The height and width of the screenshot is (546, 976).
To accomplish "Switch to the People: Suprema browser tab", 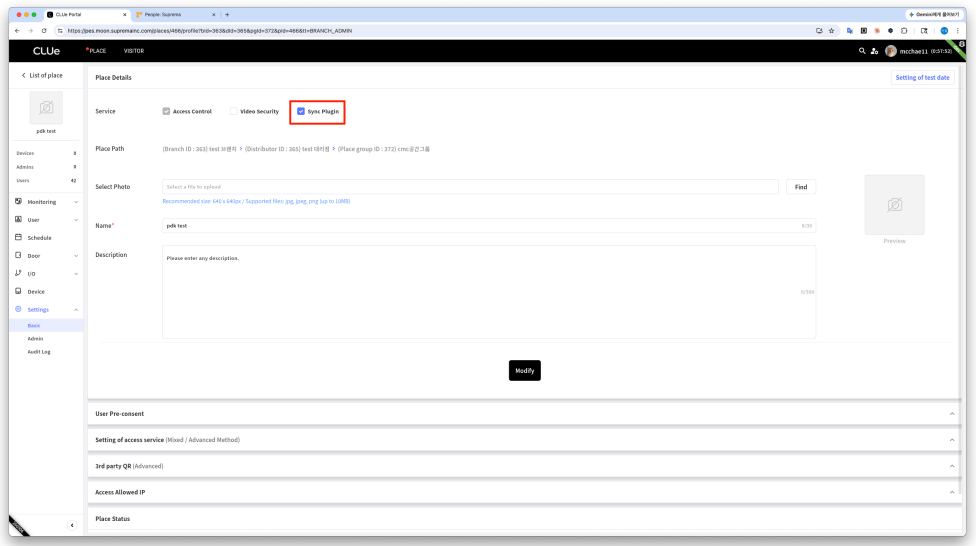I will coord(174,14).
